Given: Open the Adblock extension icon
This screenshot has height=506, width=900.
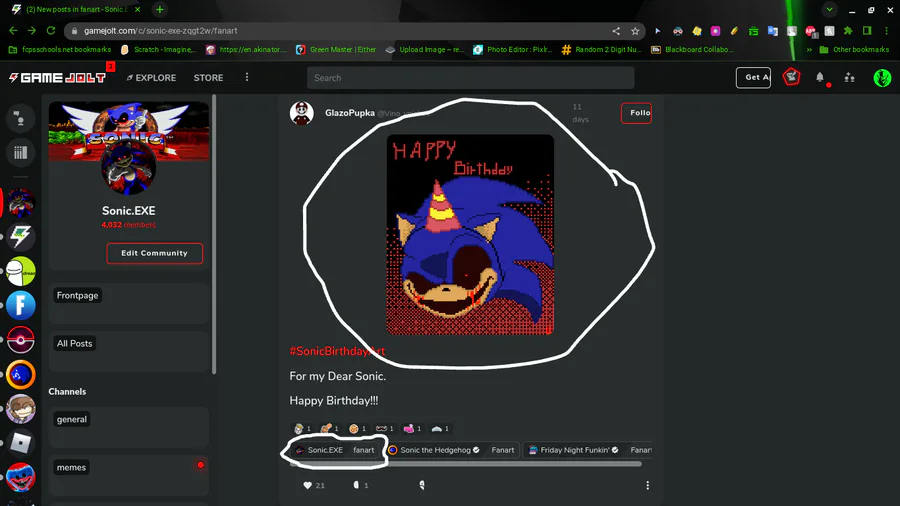Looking at the screenshot, I should pos(810,31).
